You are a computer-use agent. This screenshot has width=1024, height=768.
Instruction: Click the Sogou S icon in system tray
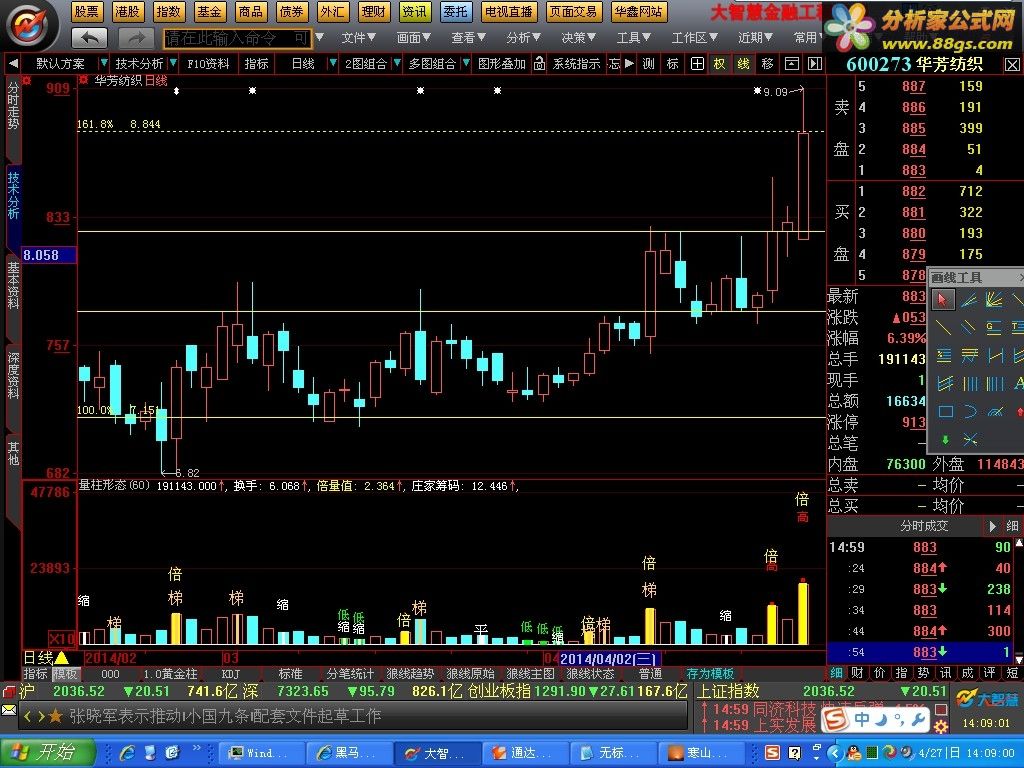click(x=772, y=753)
